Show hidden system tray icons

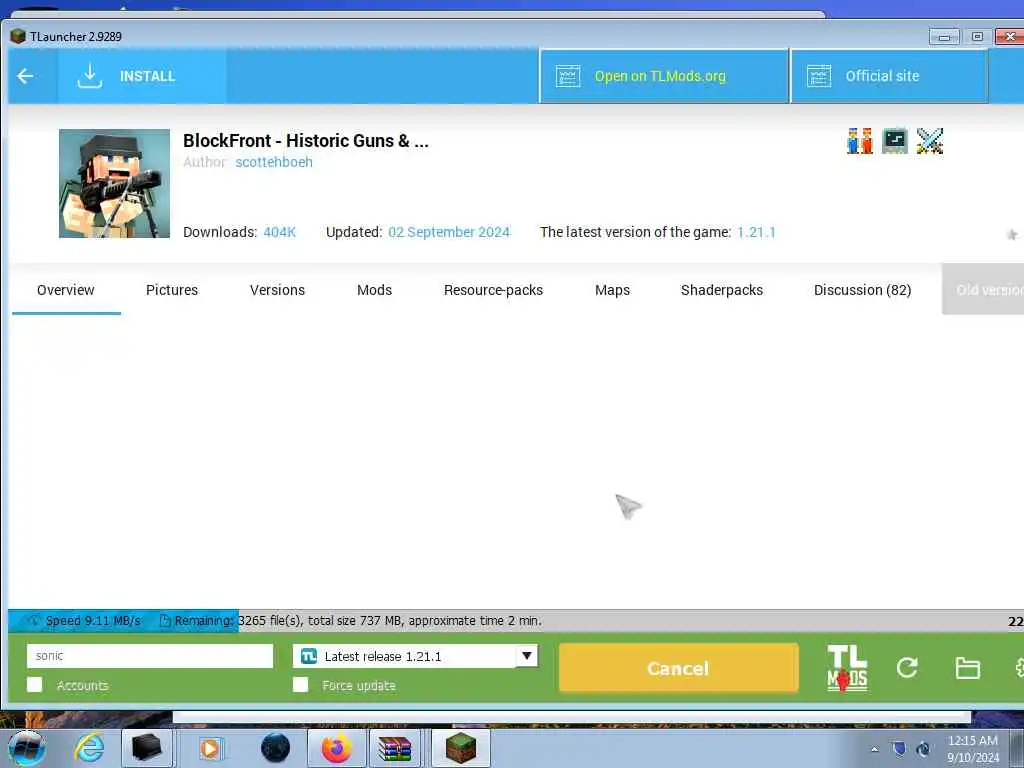[874, 749]
